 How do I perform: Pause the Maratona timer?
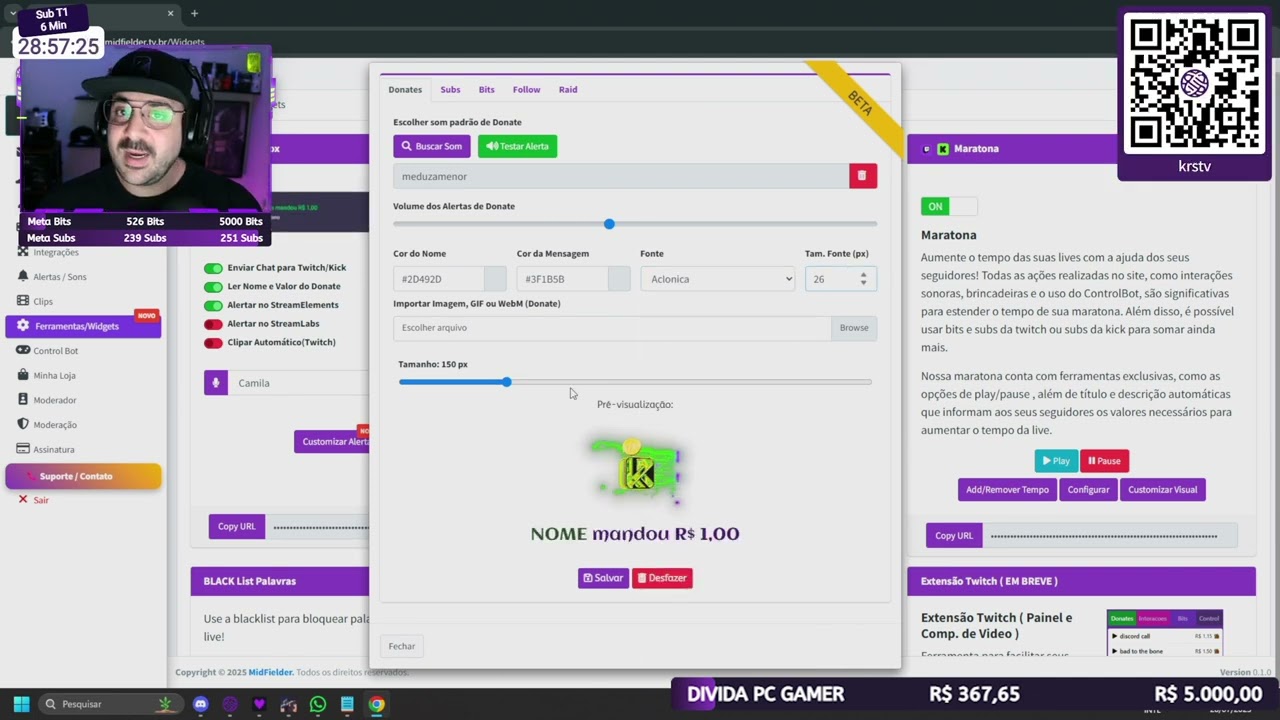tap(1104, 461)
